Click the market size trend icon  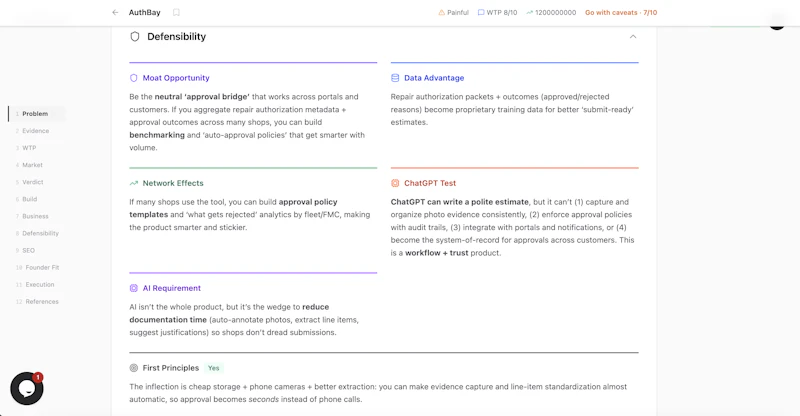pos(530,12)
